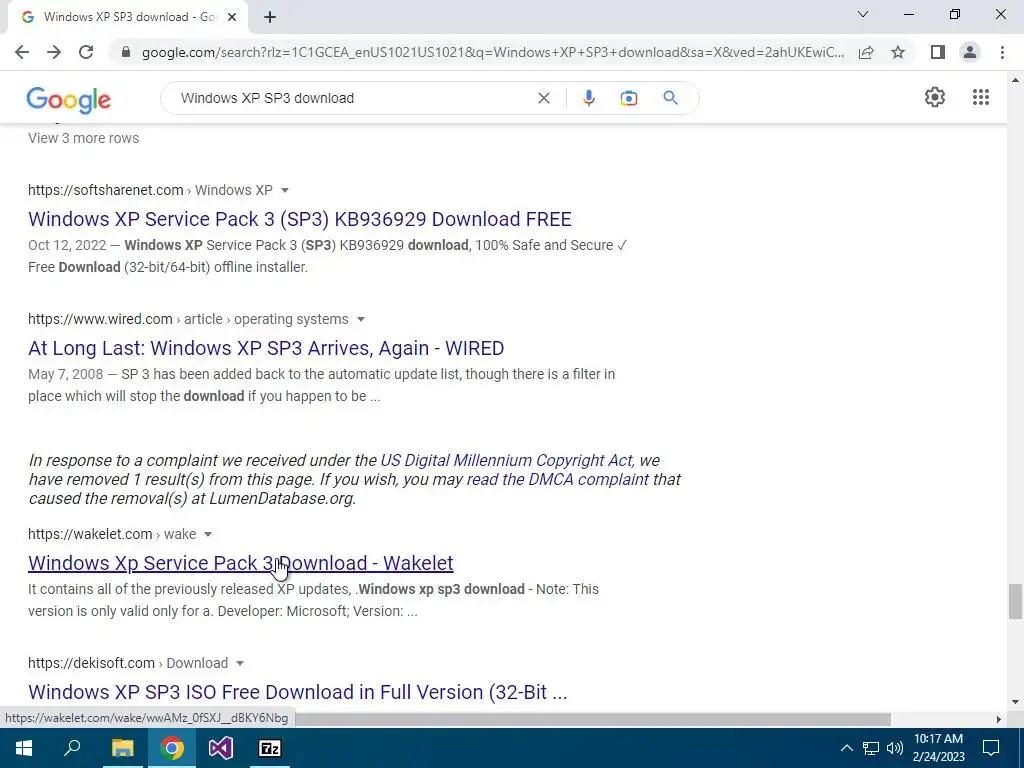Click the Chrome address bar URL
1024x768 pixels.
492,52
